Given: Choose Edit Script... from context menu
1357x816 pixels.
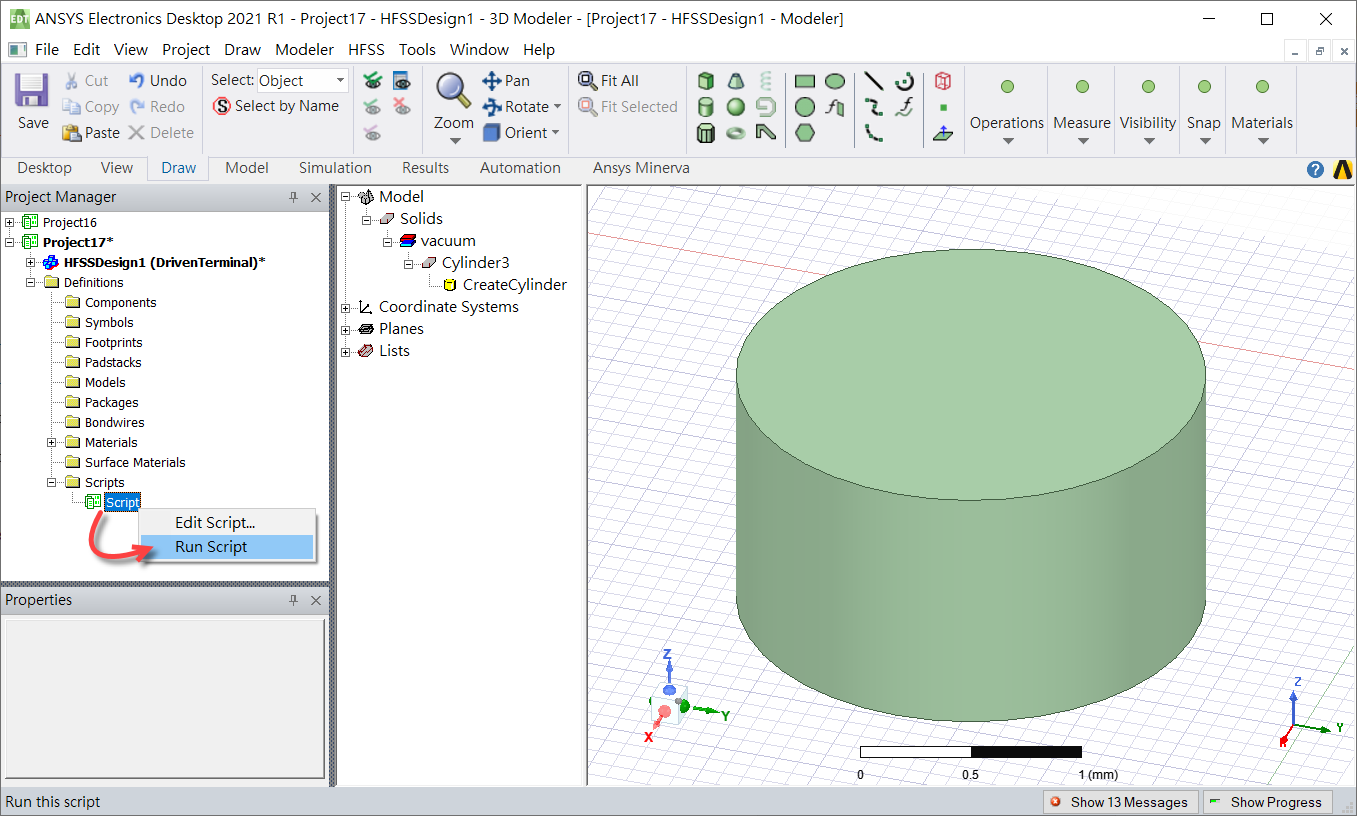Looking at the screenshot, I should tap(227, 522).
